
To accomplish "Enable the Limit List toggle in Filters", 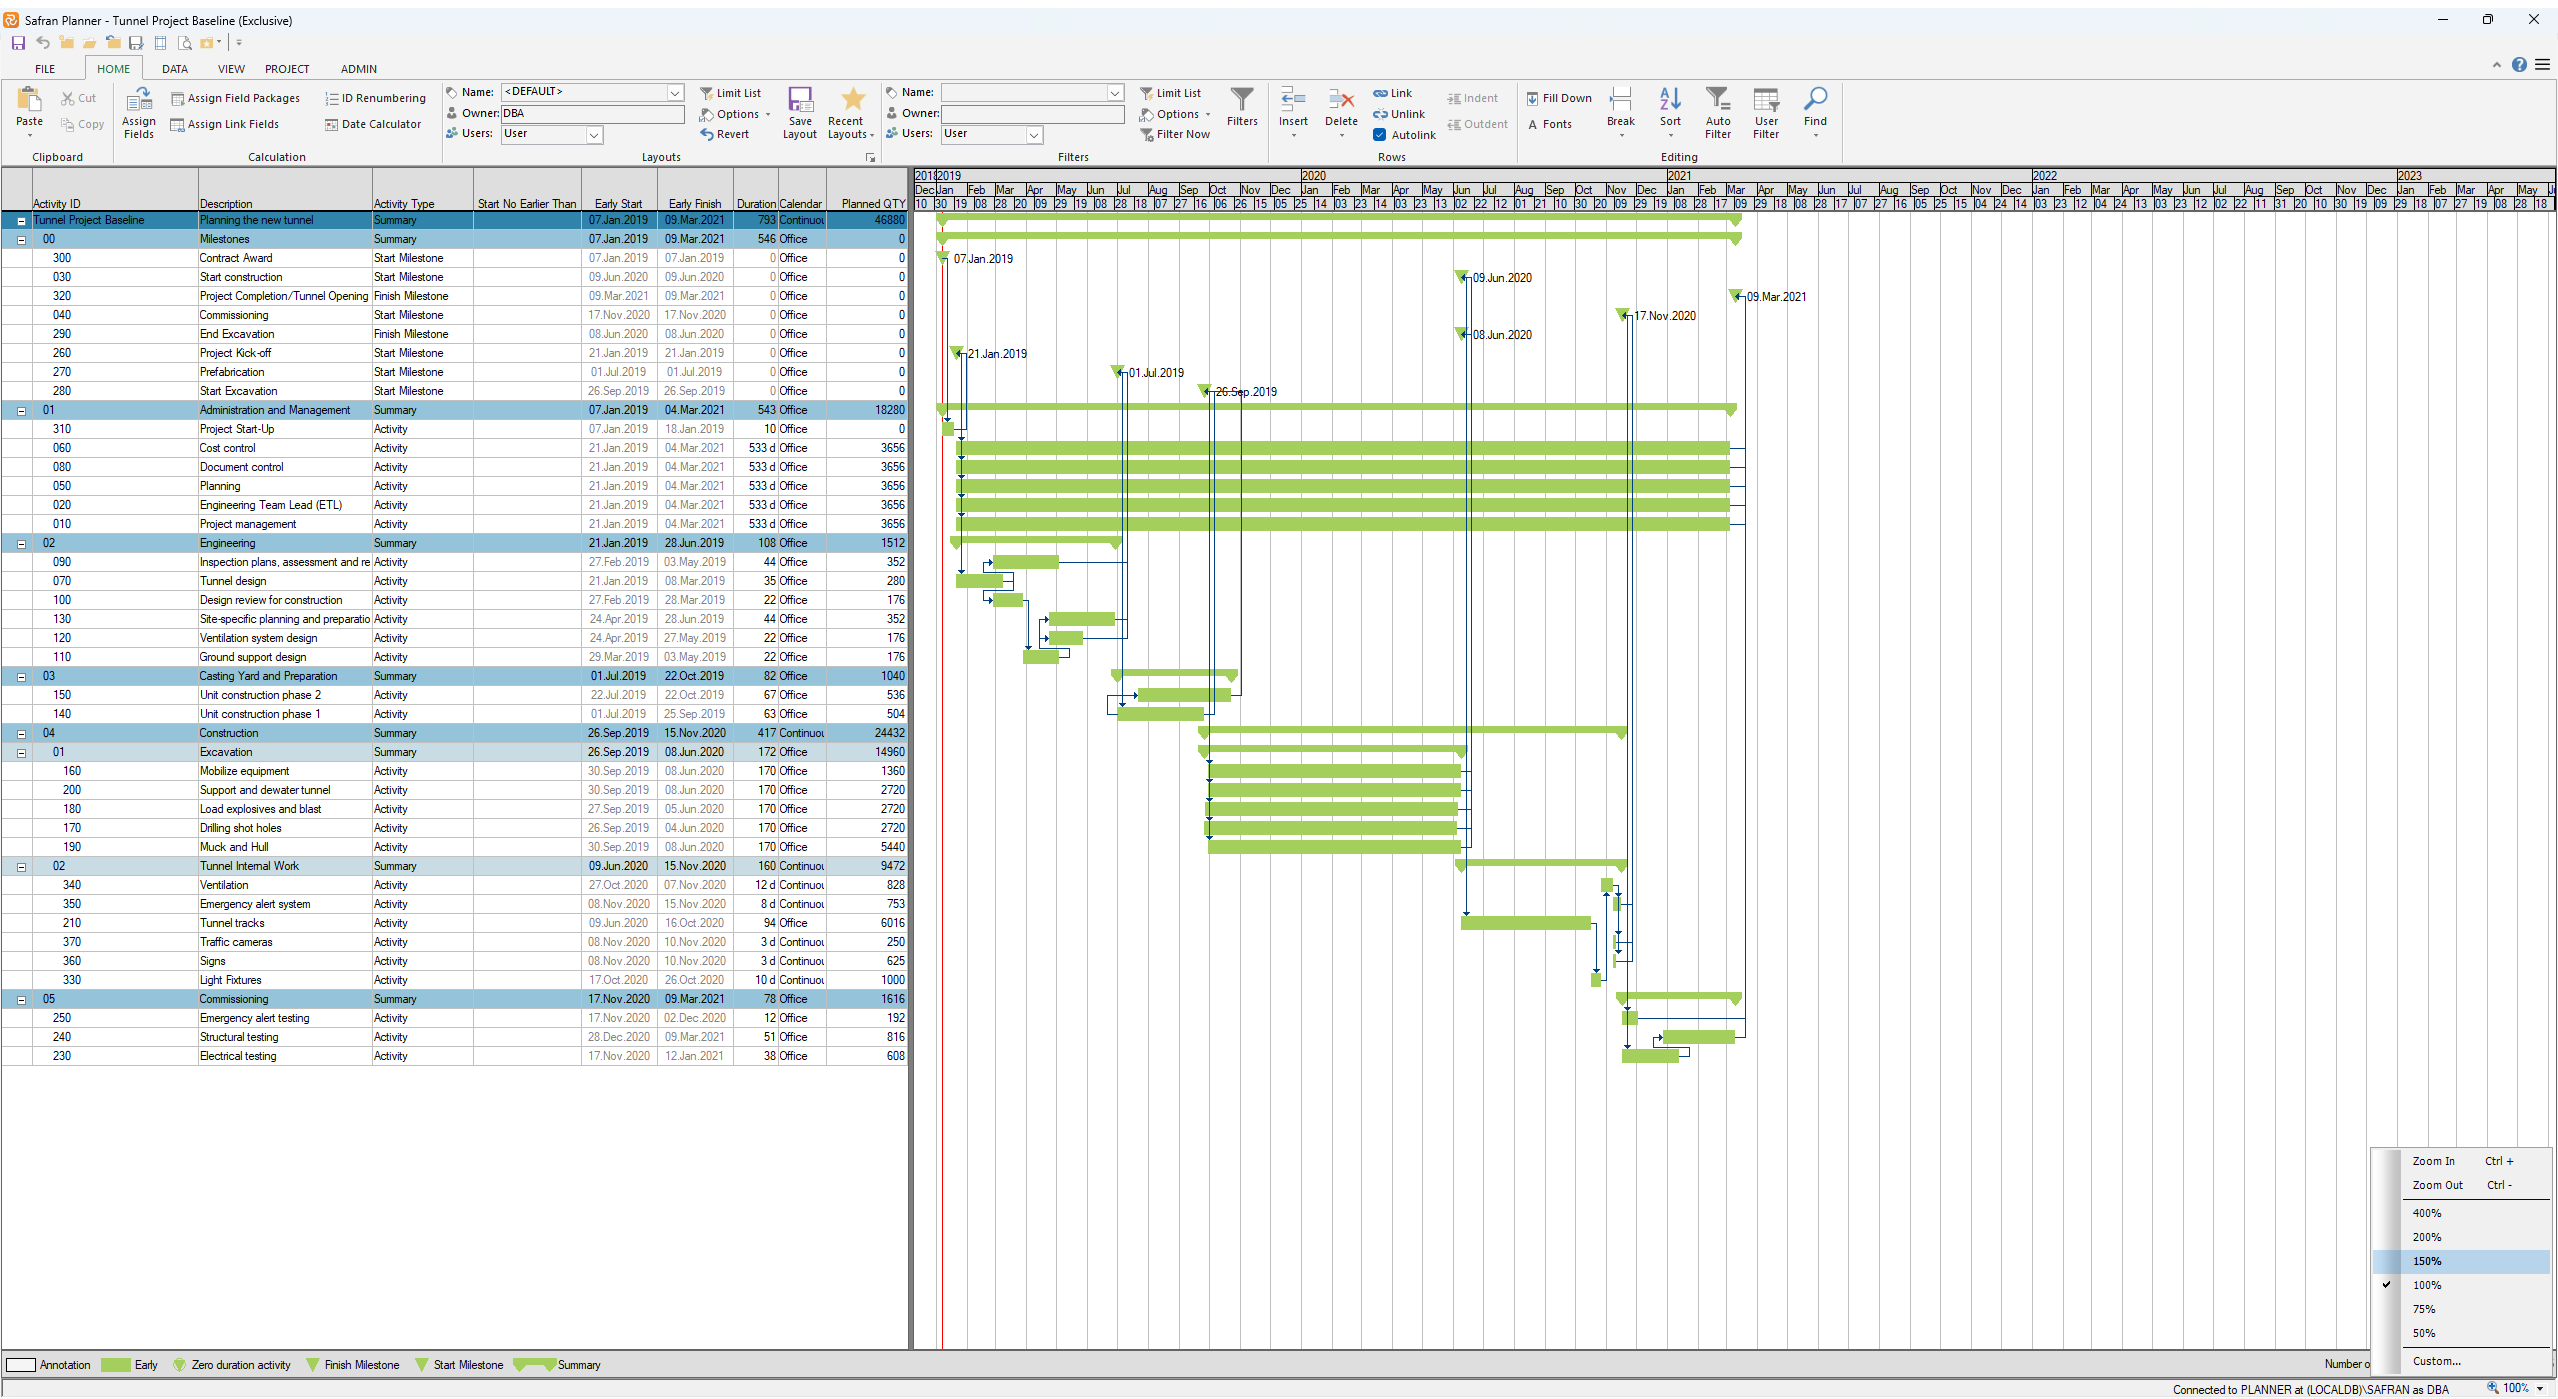I will 1177,95.
